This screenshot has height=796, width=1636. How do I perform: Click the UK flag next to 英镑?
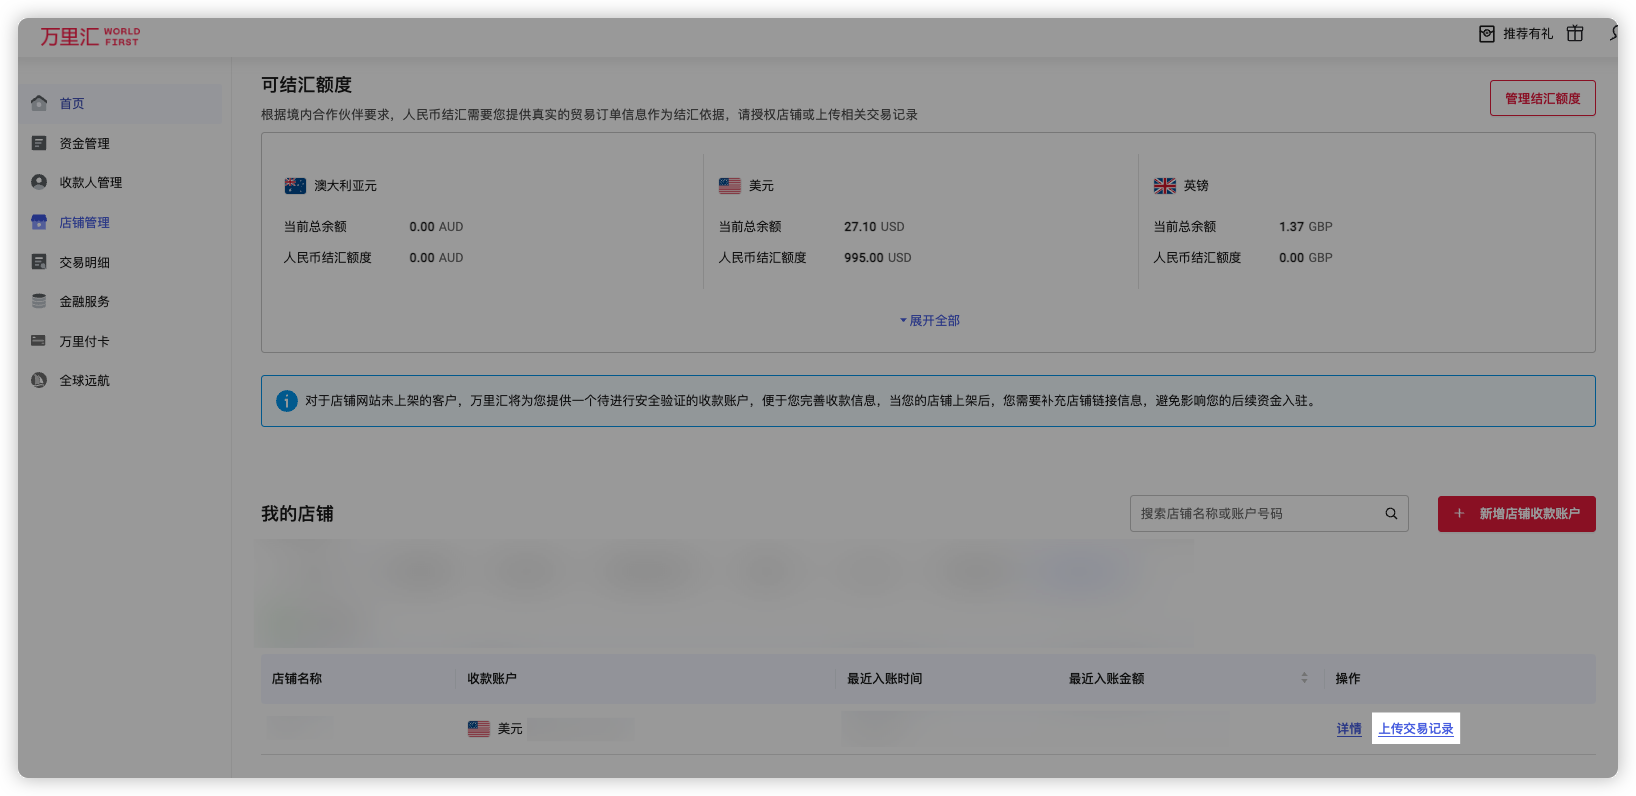pyautogui.click(x=1165, y=186)
